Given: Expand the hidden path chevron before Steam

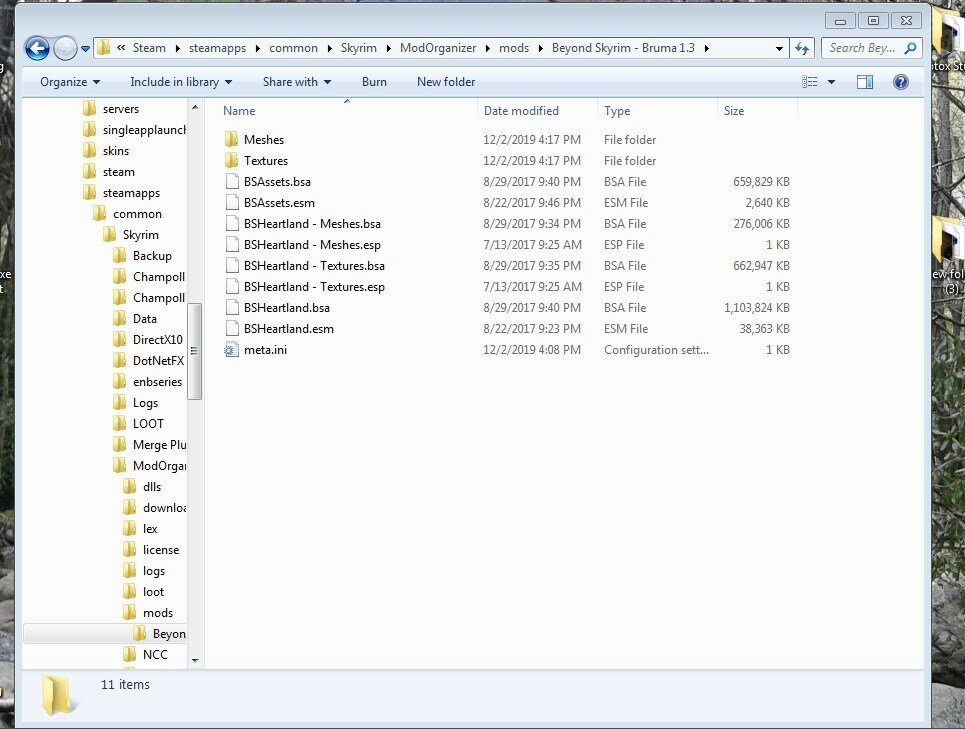Looking at the screenshot, I should point(121,47).
